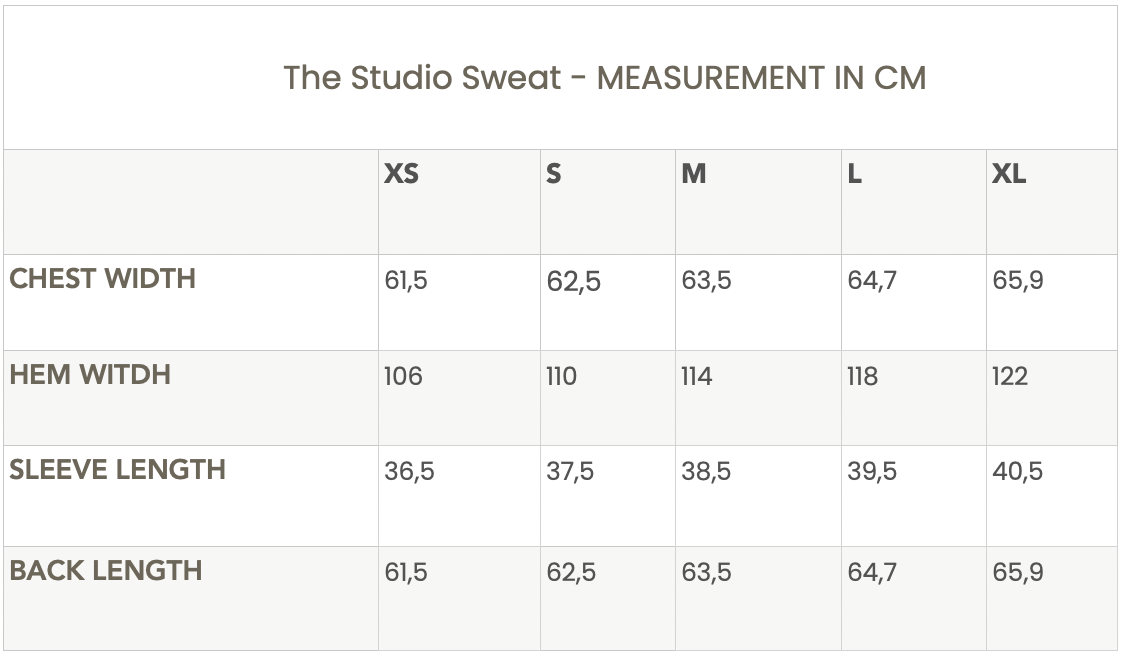Select the sleeve length value 36,5
This screenshot has height=654, width=1126.
click(409, 472)
